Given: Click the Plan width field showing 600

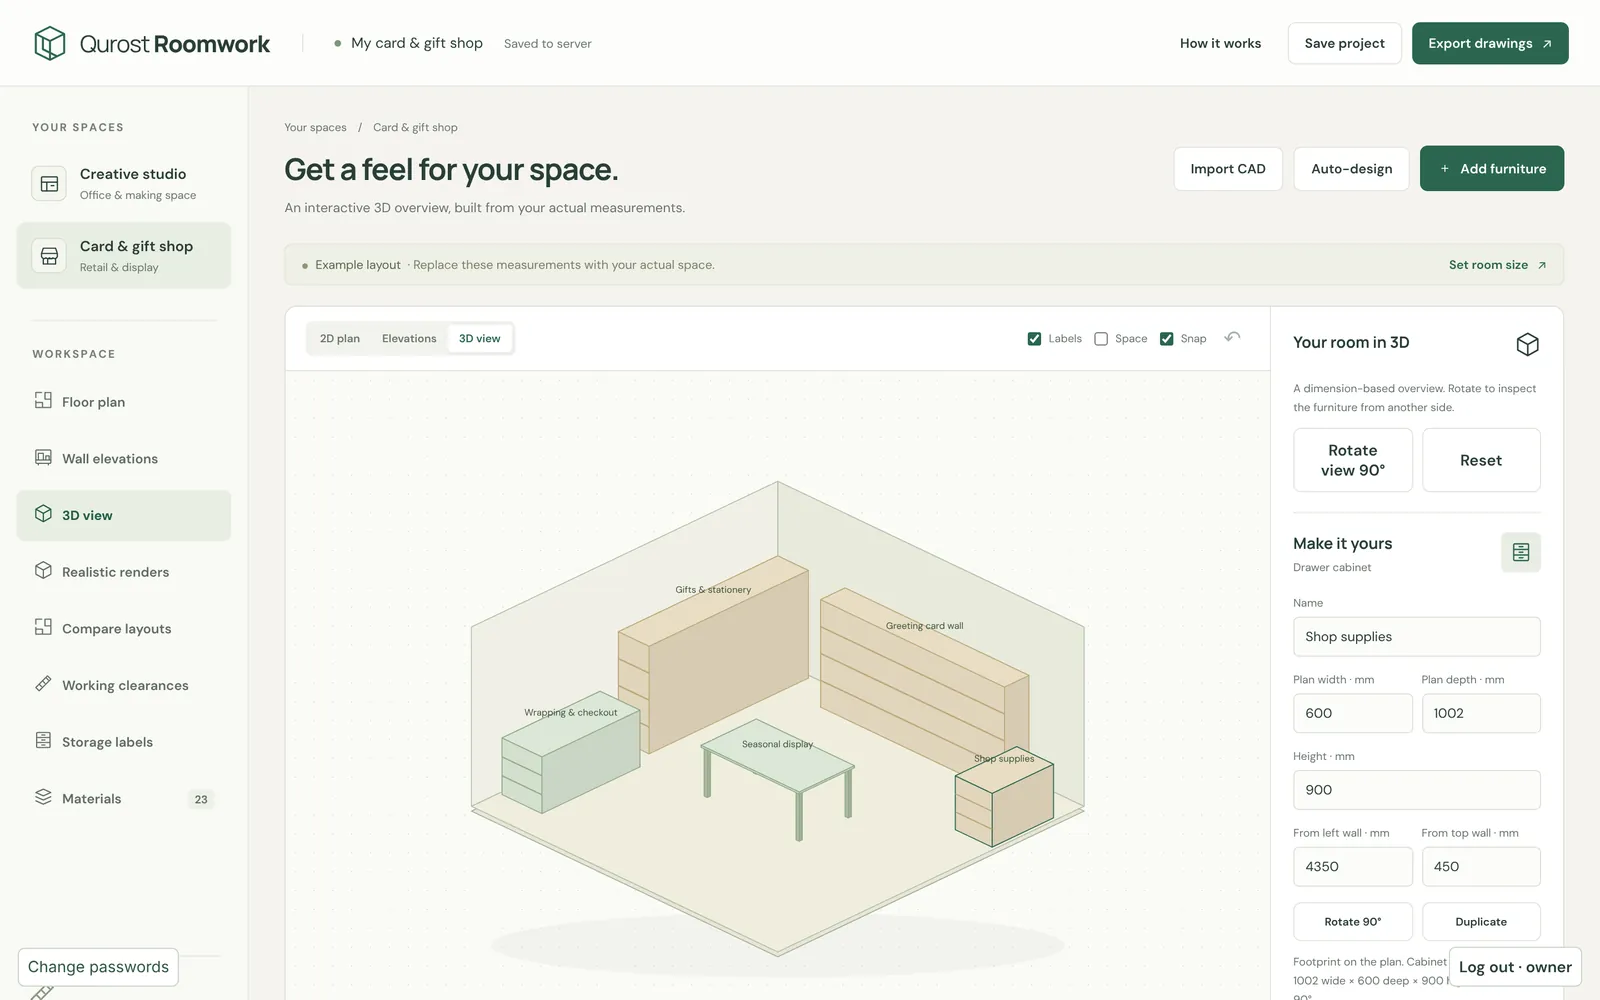Looking at the screenshot, I should 1352,713.
